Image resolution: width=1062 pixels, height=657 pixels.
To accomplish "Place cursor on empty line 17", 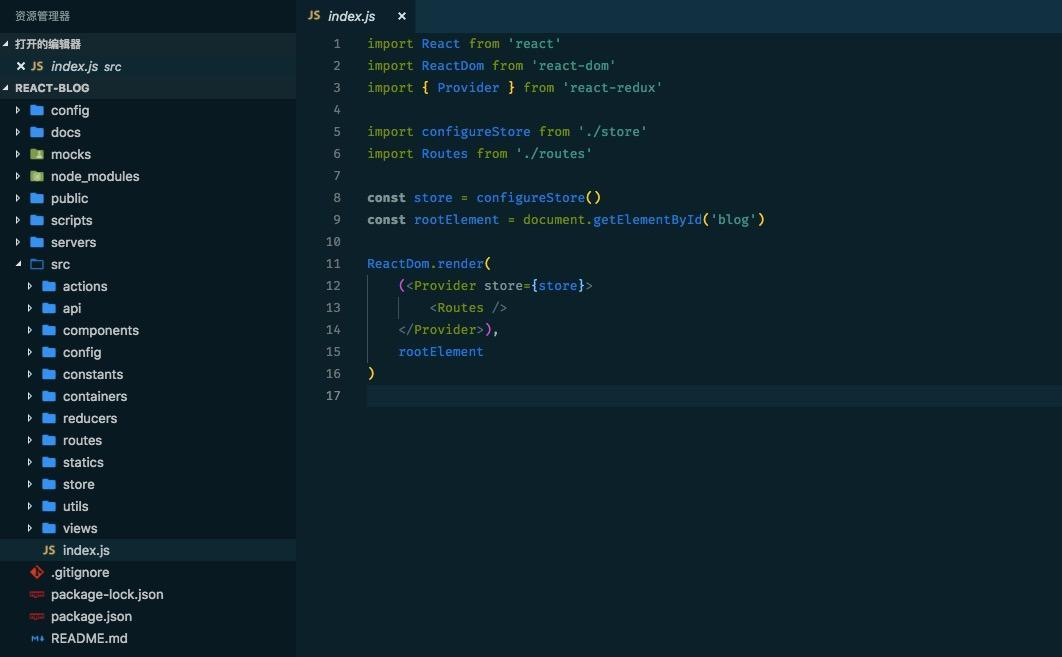I will coord(714,396).
